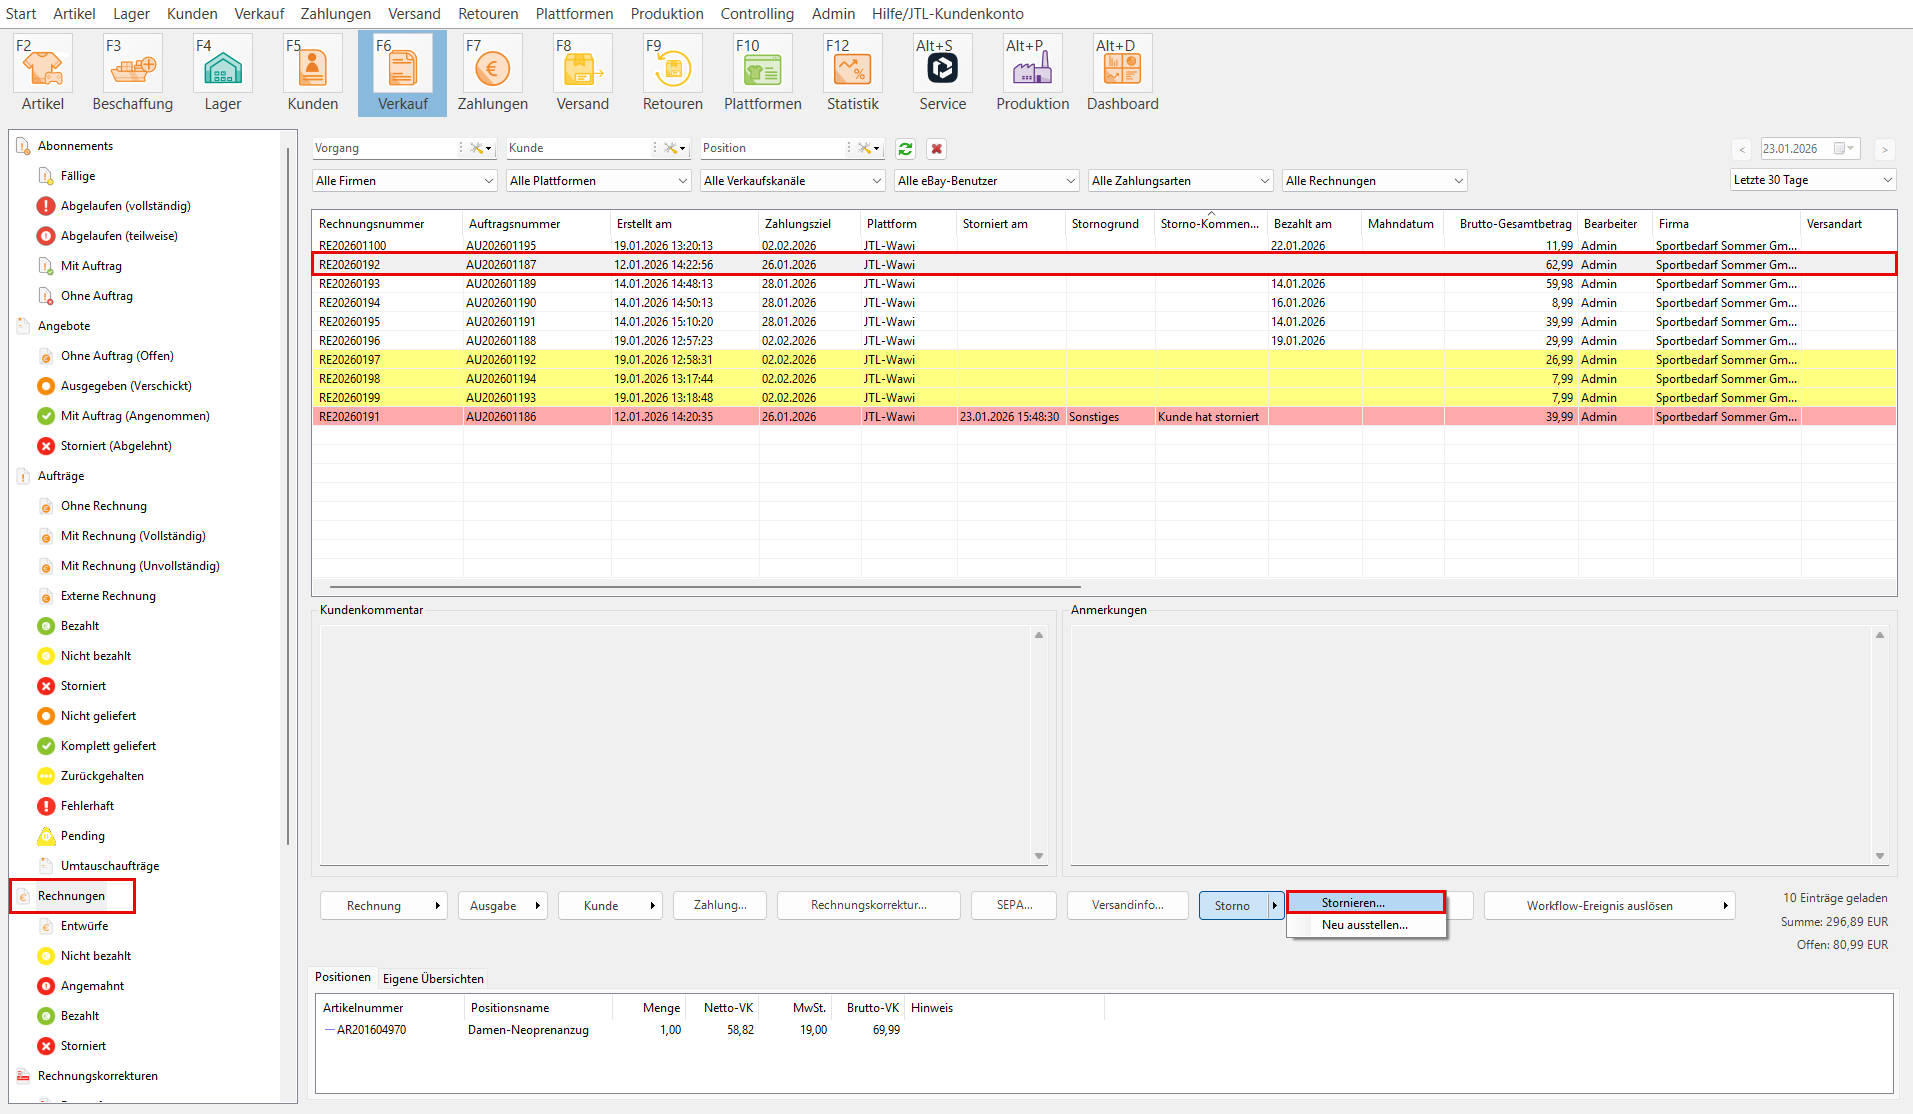Open the Zahlungen euro icon
1913x1114 pixels.
tap(492, 69)
